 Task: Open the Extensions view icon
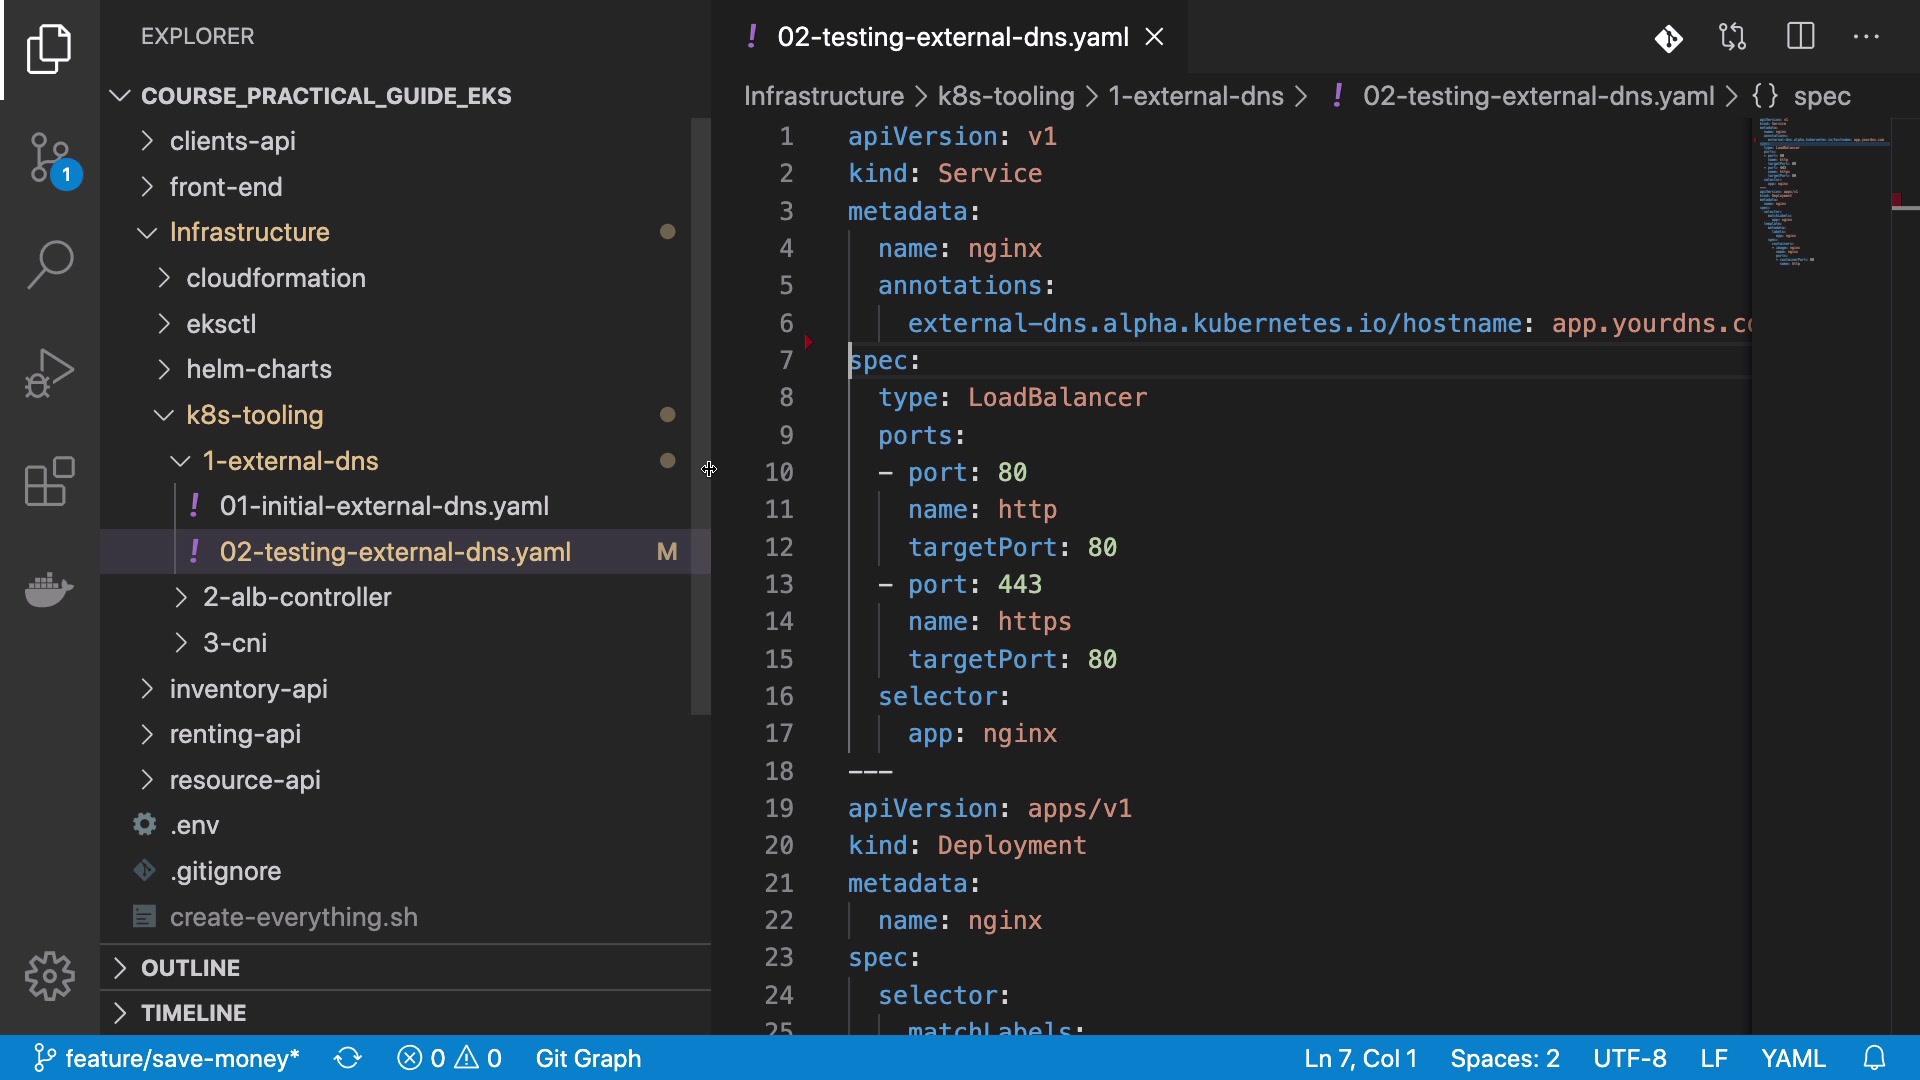click(x=50, y=482)
